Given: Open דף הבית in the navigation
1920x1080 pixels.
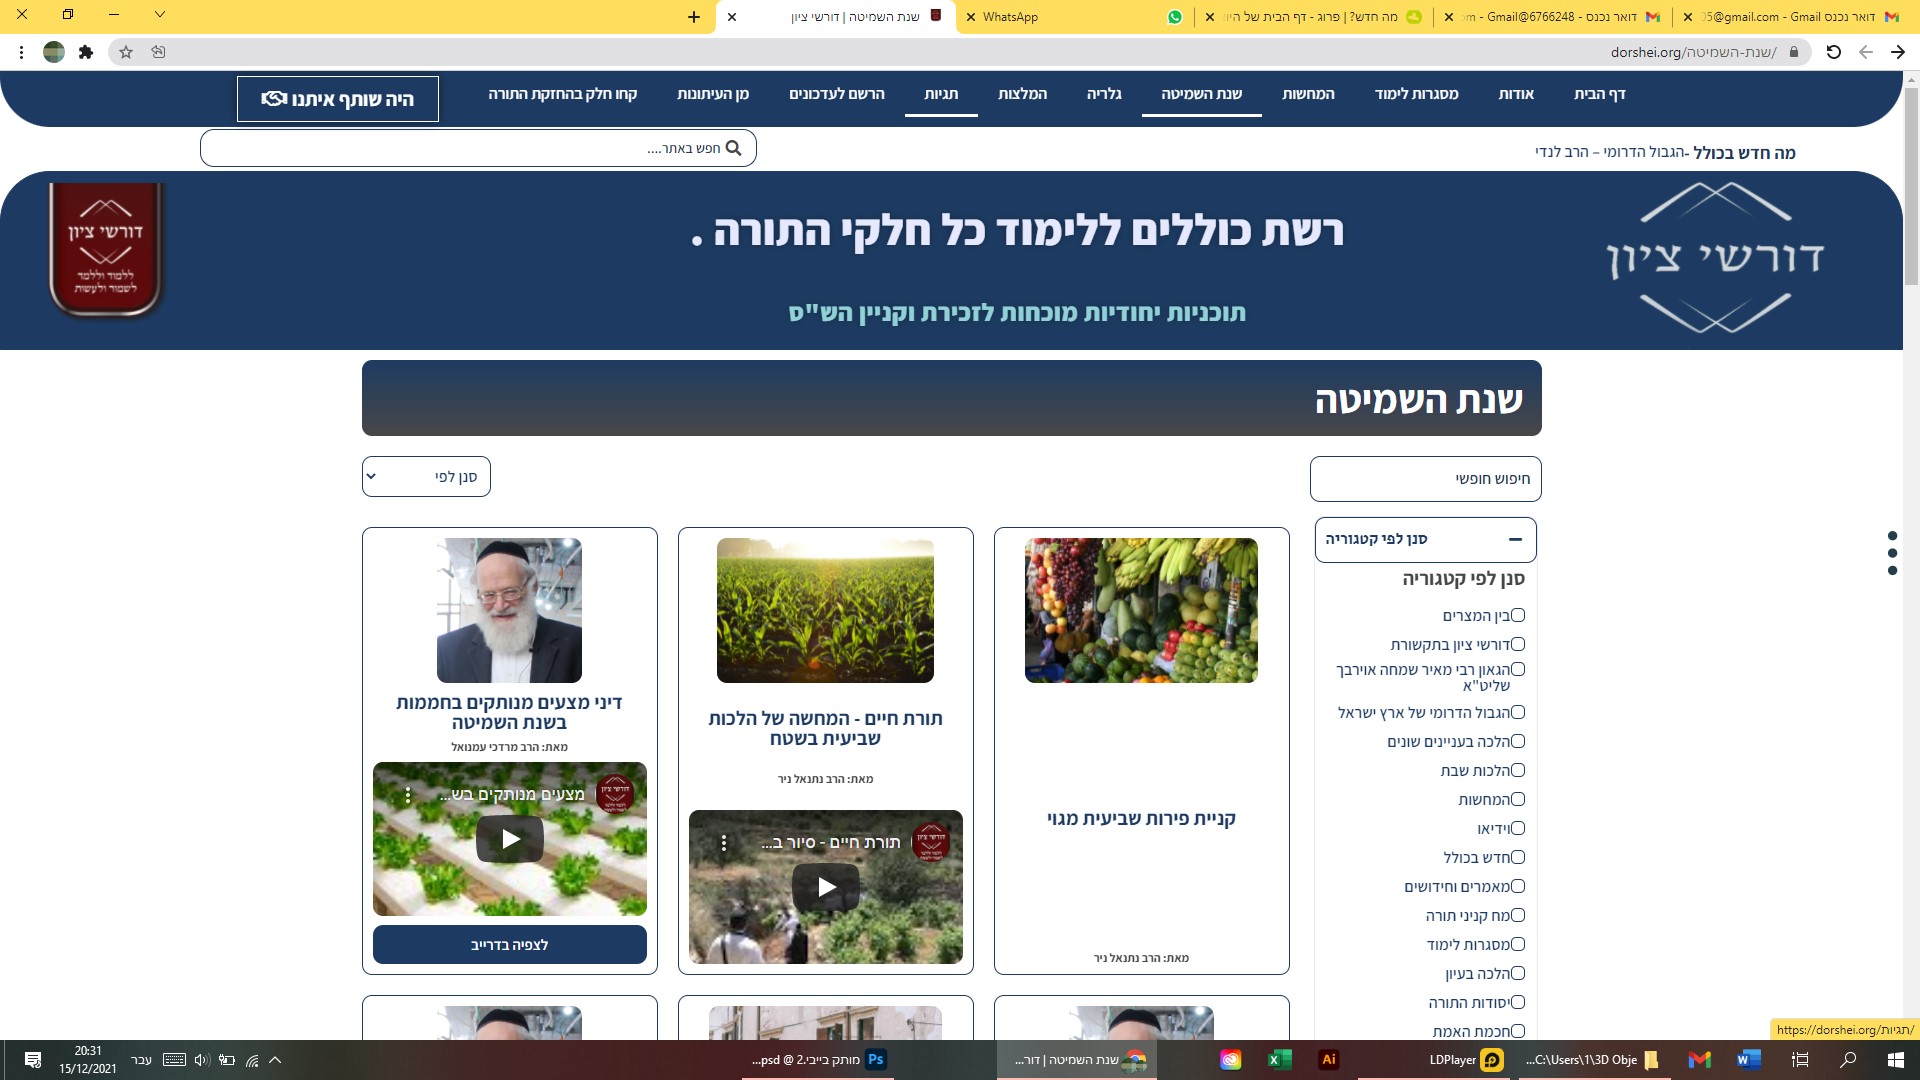Looking at the screenshot, I should [1600, 94].
